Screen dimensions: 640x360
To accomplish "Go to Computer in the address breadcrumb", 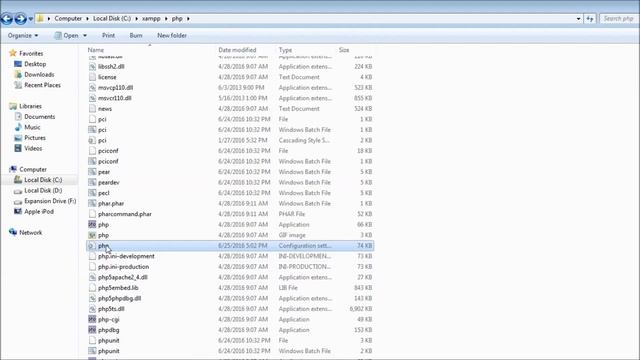I will [x=68, y=18].
